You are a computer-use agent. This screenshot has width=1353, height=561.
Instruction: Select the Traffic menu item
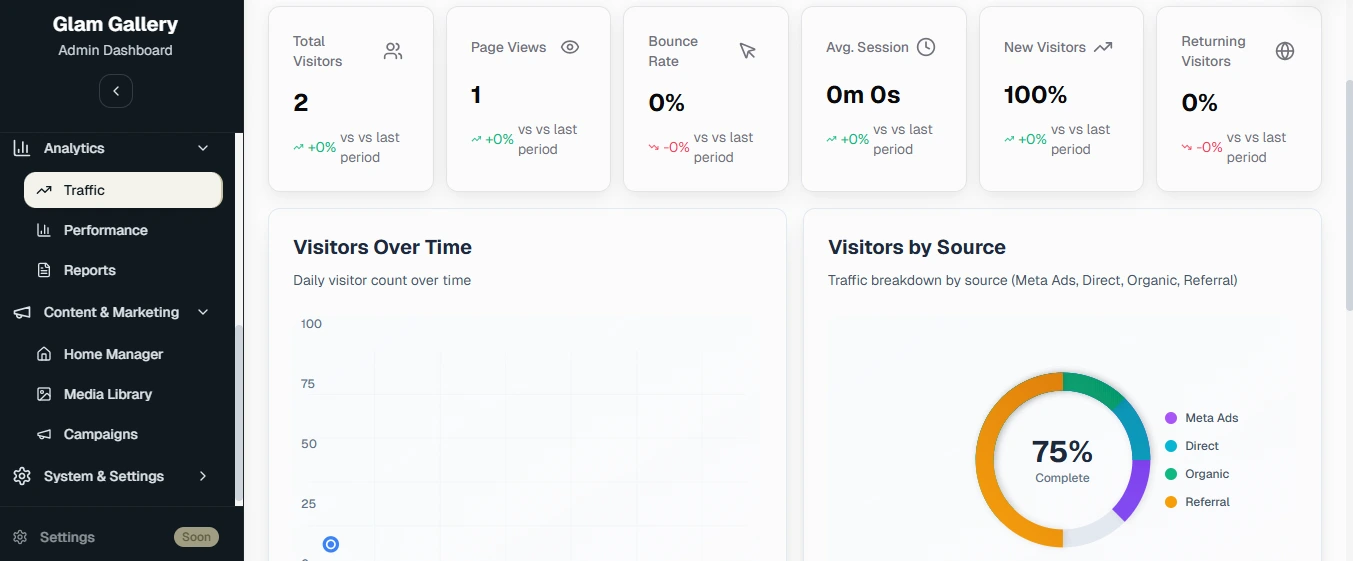point(122,190)
